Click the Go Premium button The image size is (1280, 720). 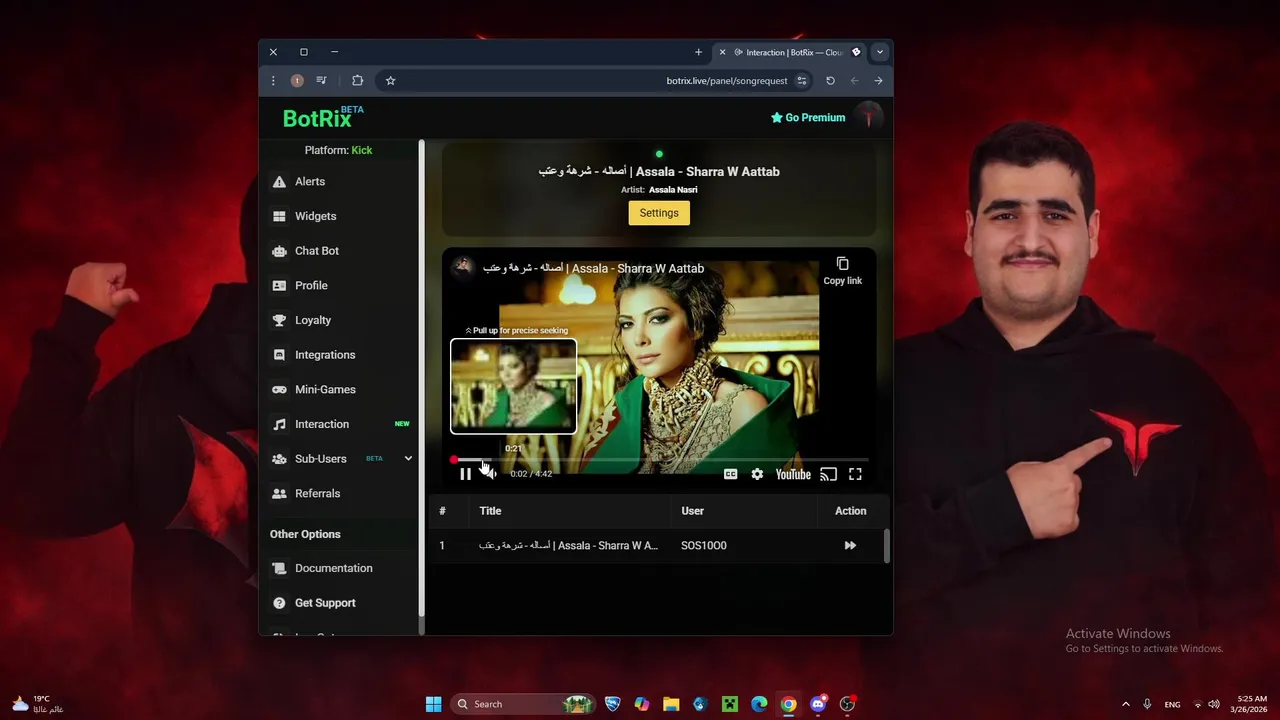808,118
